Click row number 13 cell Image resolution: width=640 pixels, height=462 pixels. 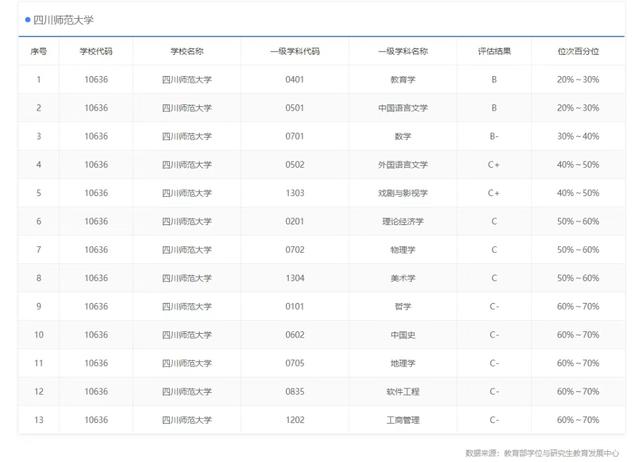(39, 420)
